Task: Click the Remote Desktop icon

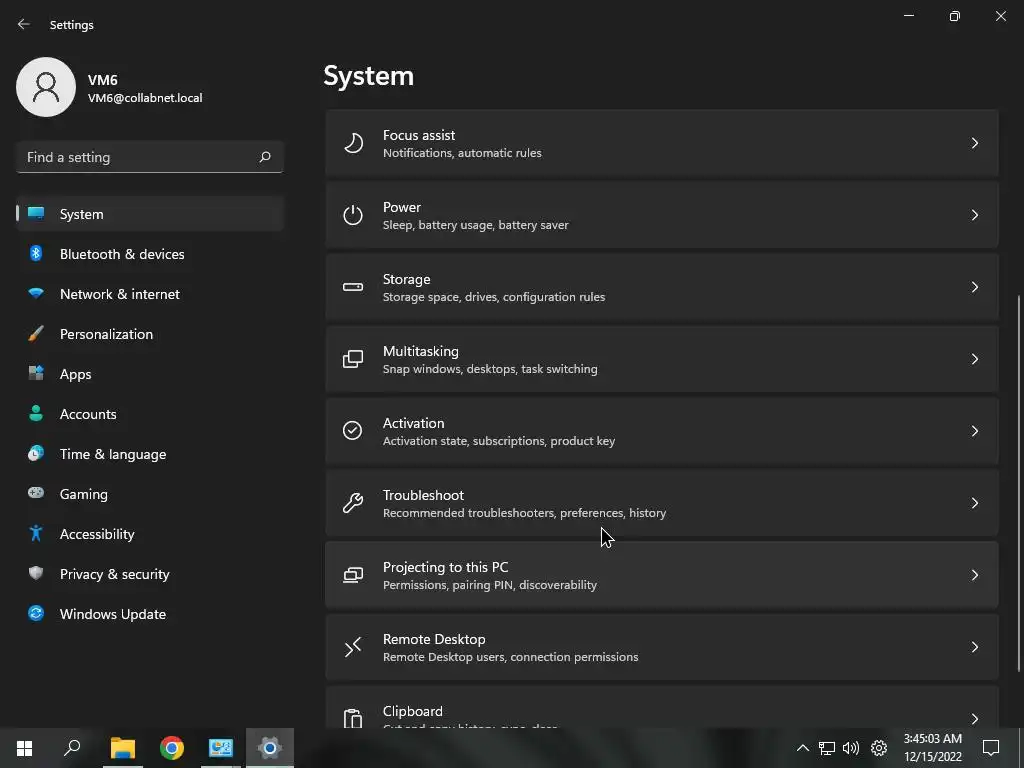Action: [353, 647]
